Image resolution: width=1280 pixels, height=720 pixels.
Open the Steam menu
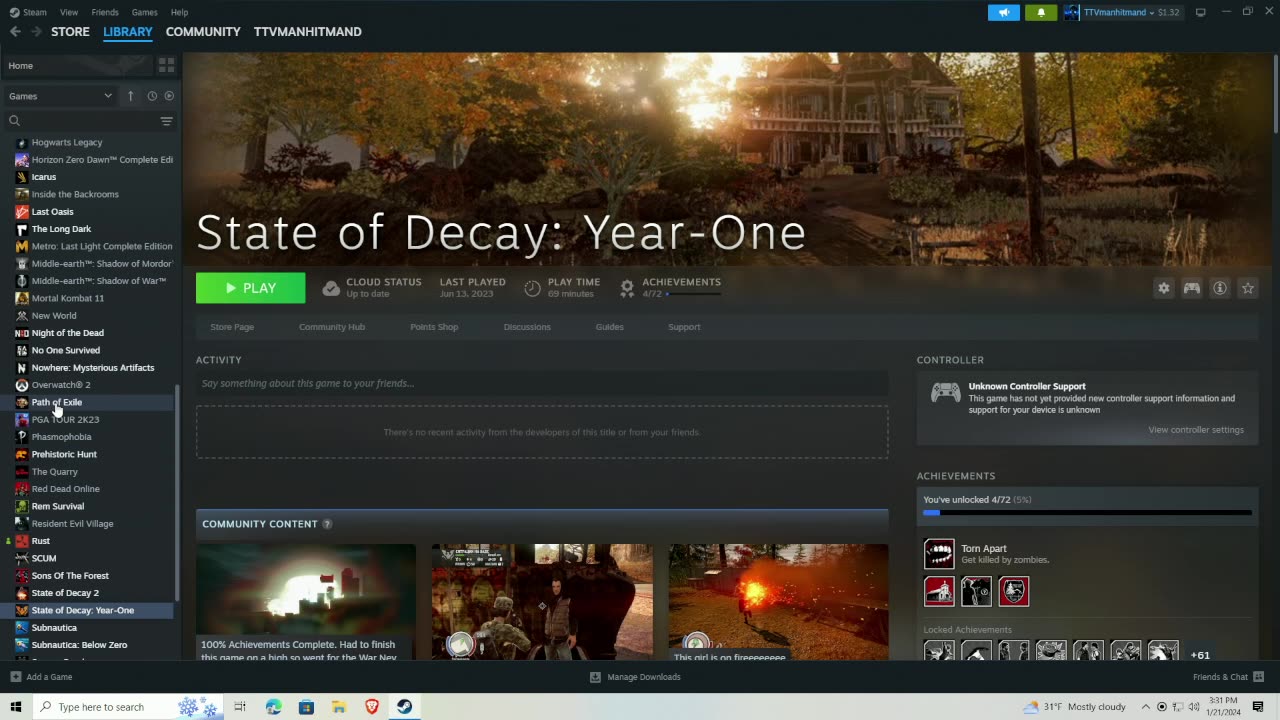pyautogui.click(x=28, y=12)
